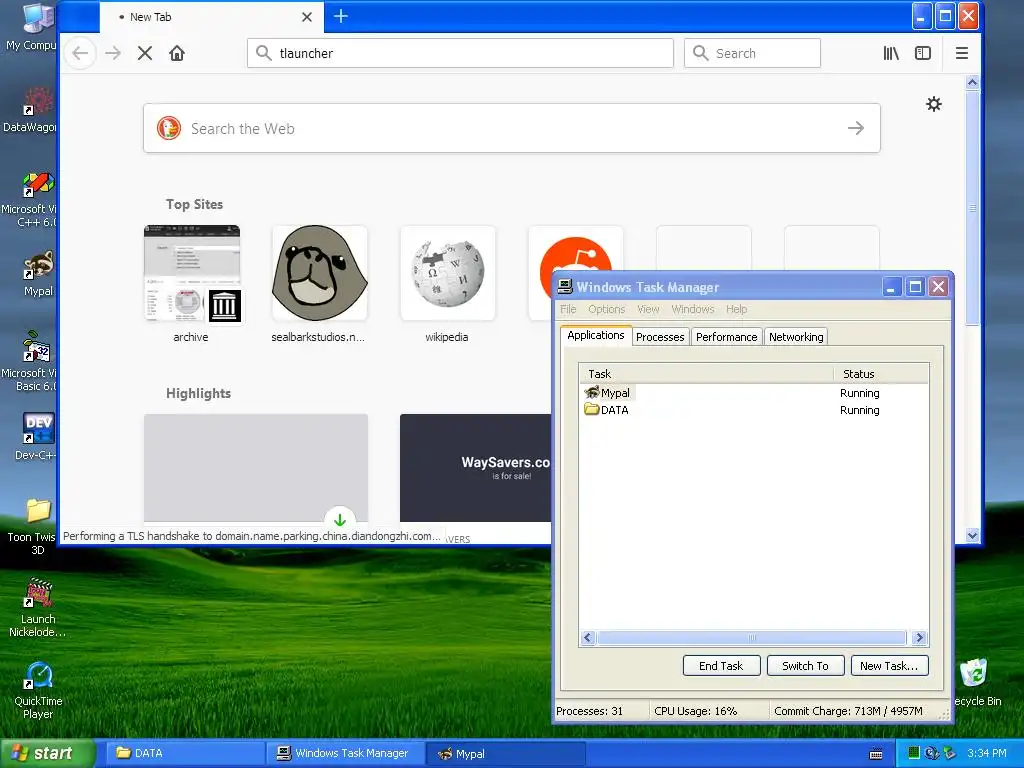This screenshot has height=768, width=1024.
Task: Open the View menu in Task Manager
Action: [x=648, y=309]
